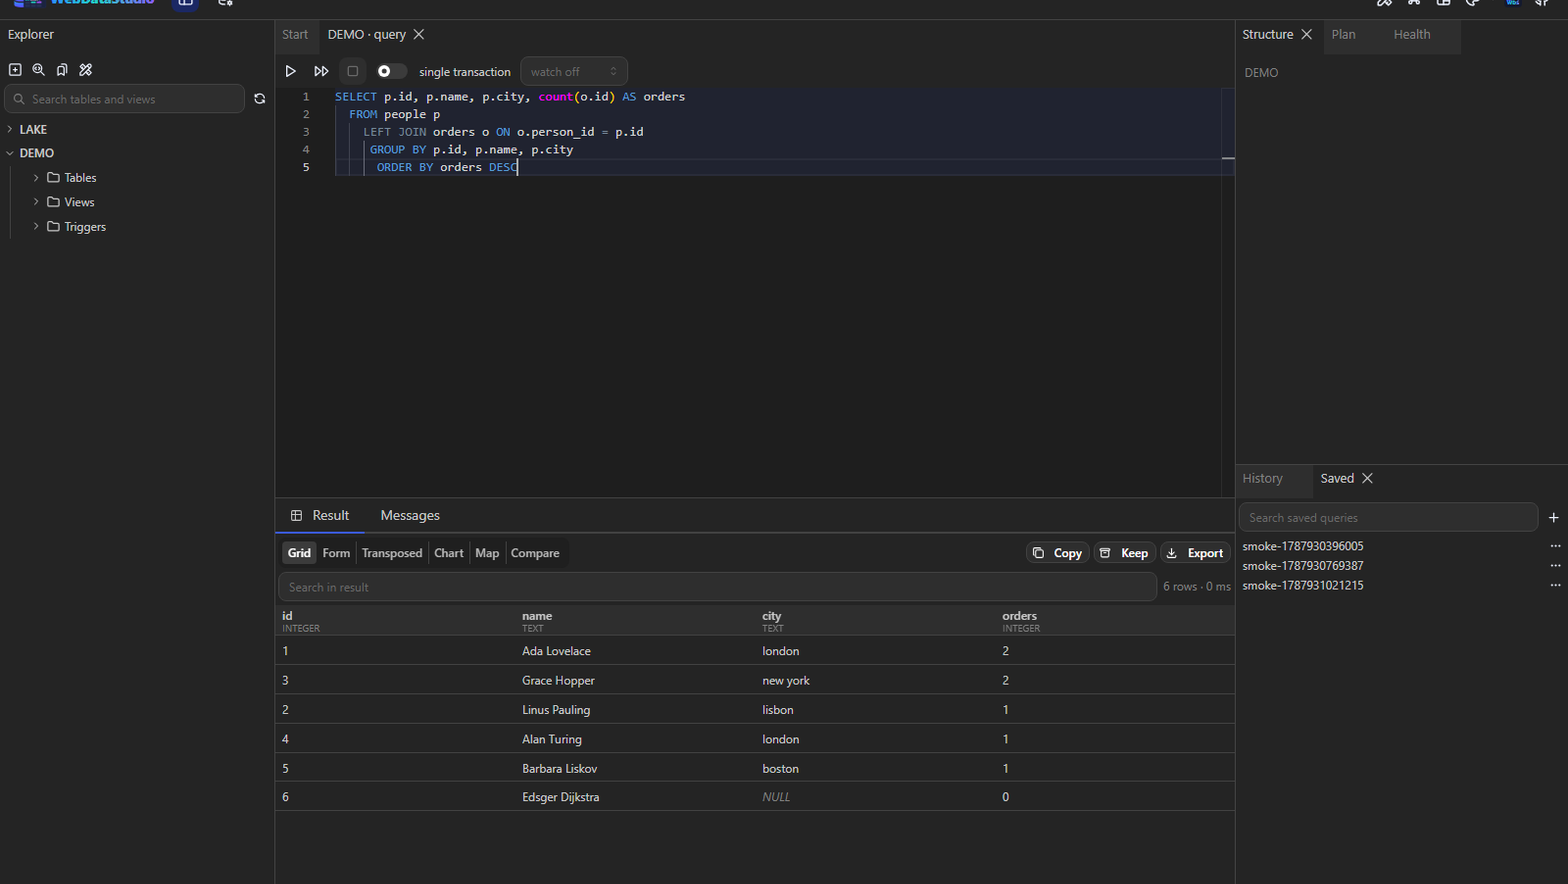Open the Result tab
Screen dimensions: 1568x884
coord(320,515)
